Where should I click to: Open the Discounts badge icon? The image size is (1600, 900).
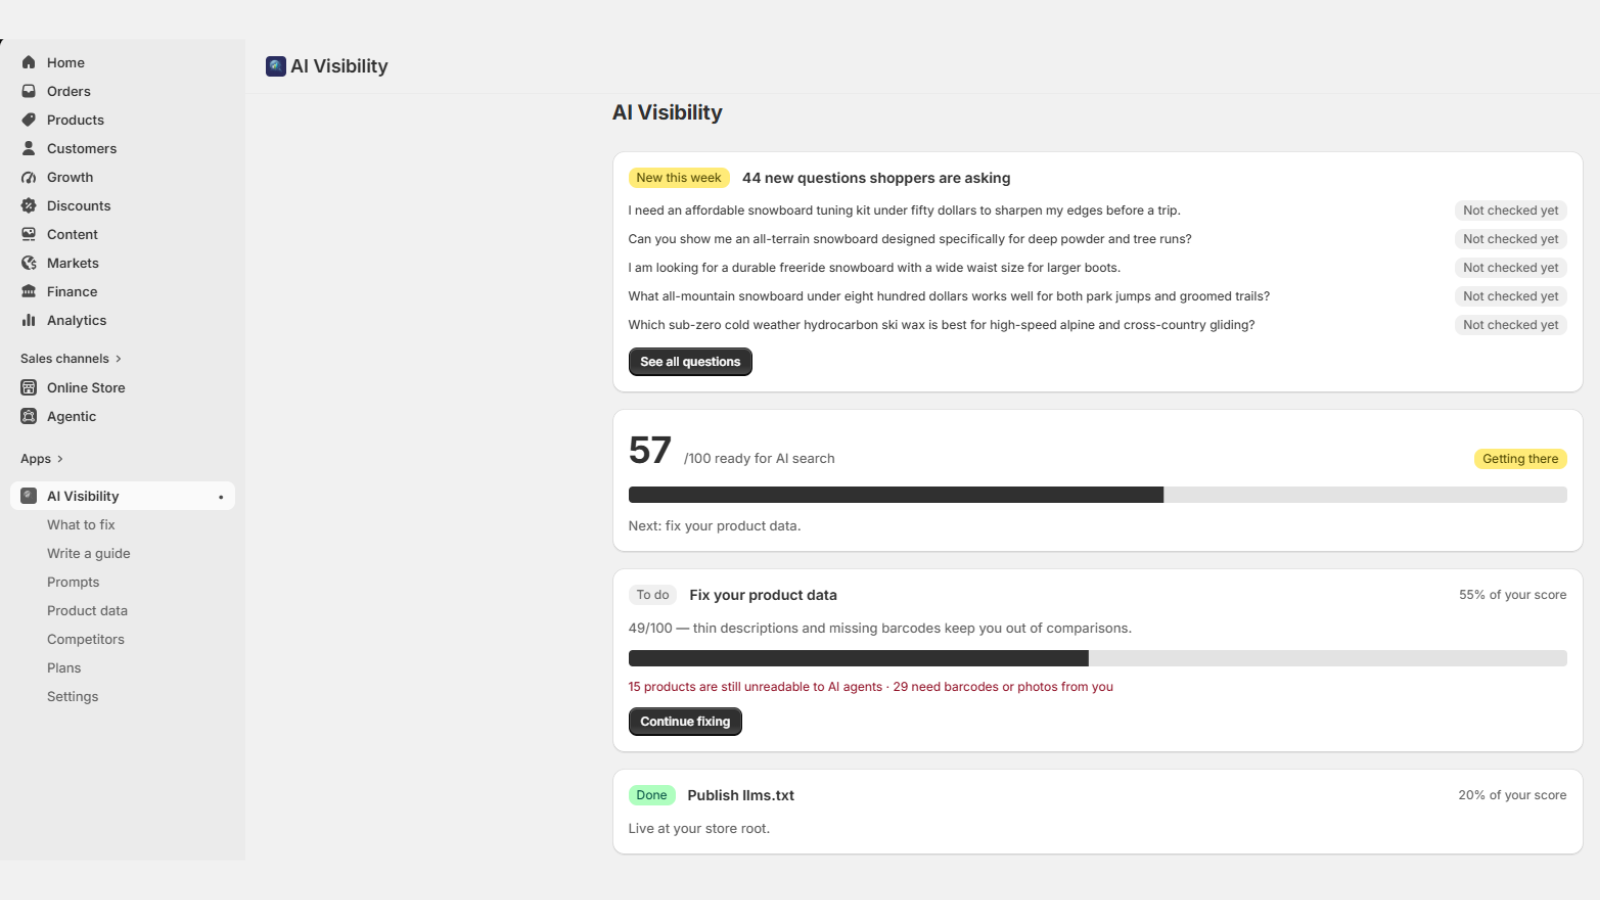coord(29,206)
